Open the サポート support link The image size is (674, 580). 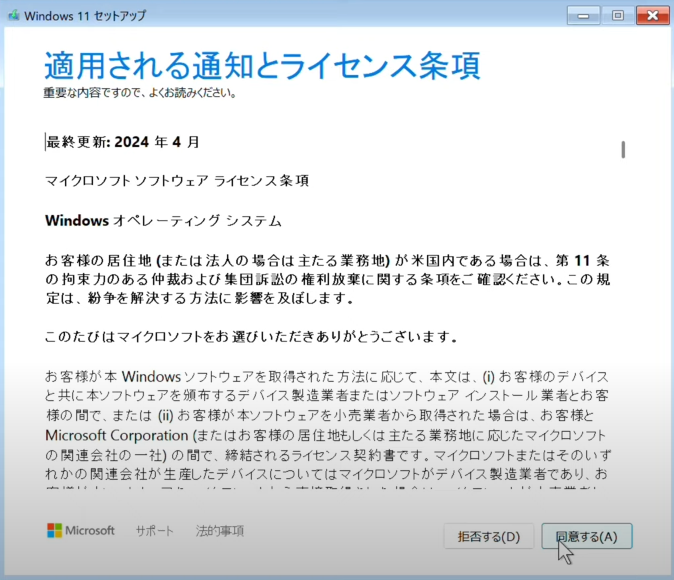tap(155, 531)
